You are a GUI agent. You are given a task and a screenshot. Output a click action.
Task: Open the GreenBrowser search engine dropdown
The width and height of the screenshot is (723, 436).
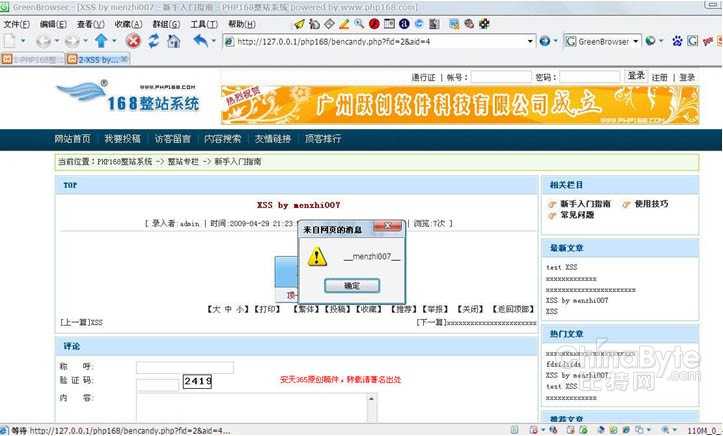pyautogui.click(x=636, y=41)
